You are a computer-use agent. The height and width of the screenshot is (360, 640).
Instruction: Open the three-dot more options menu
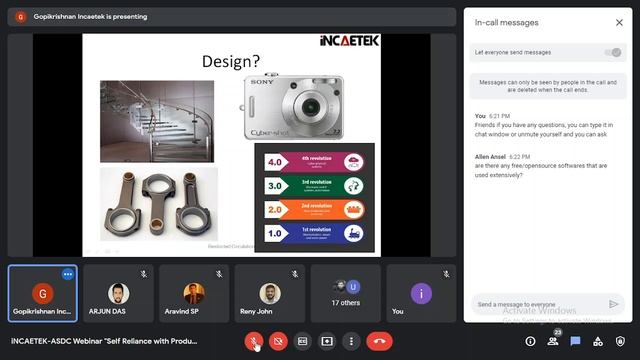(351, 341)
